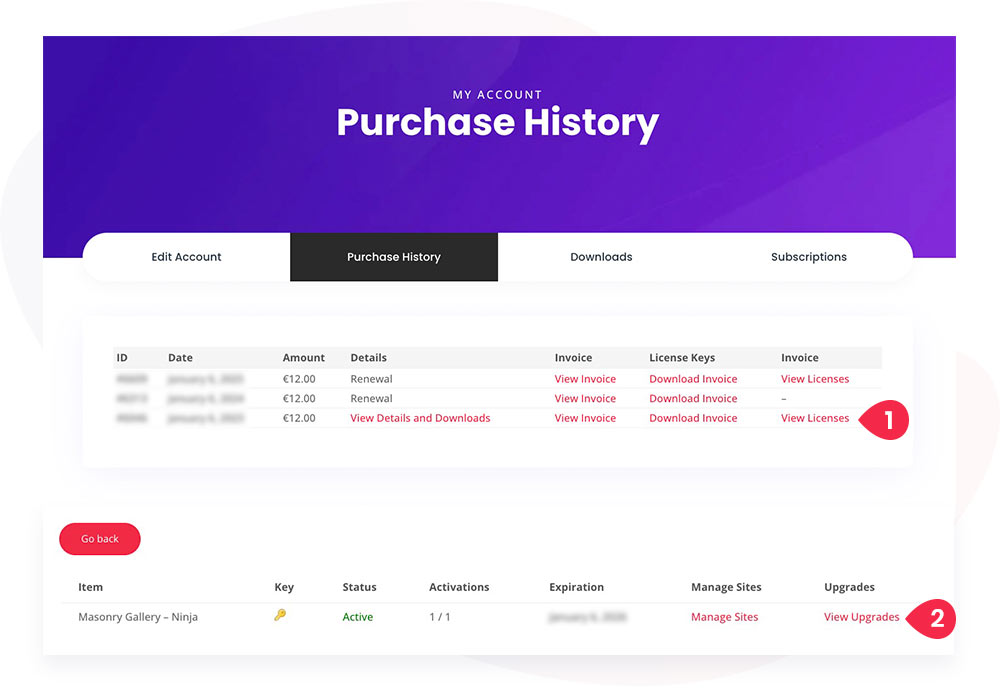Click the Purchase History page heading
Screen dimensions: 1000x693
pos(497,123)
